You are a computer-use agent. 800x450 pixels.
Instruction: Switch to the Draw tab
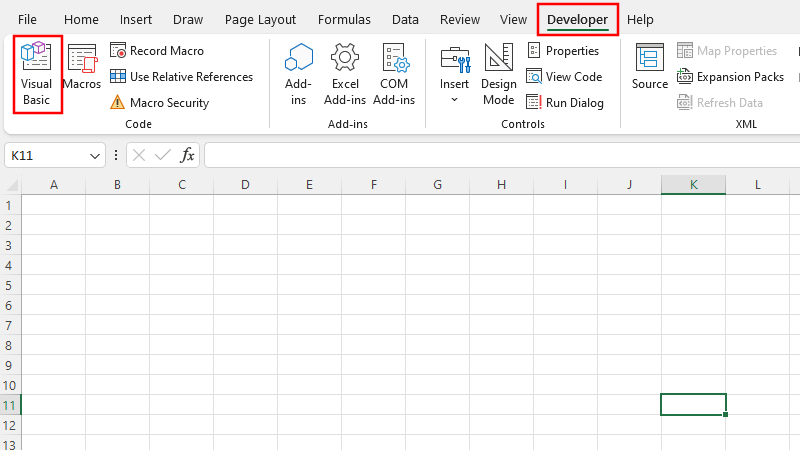click(188, 19)
